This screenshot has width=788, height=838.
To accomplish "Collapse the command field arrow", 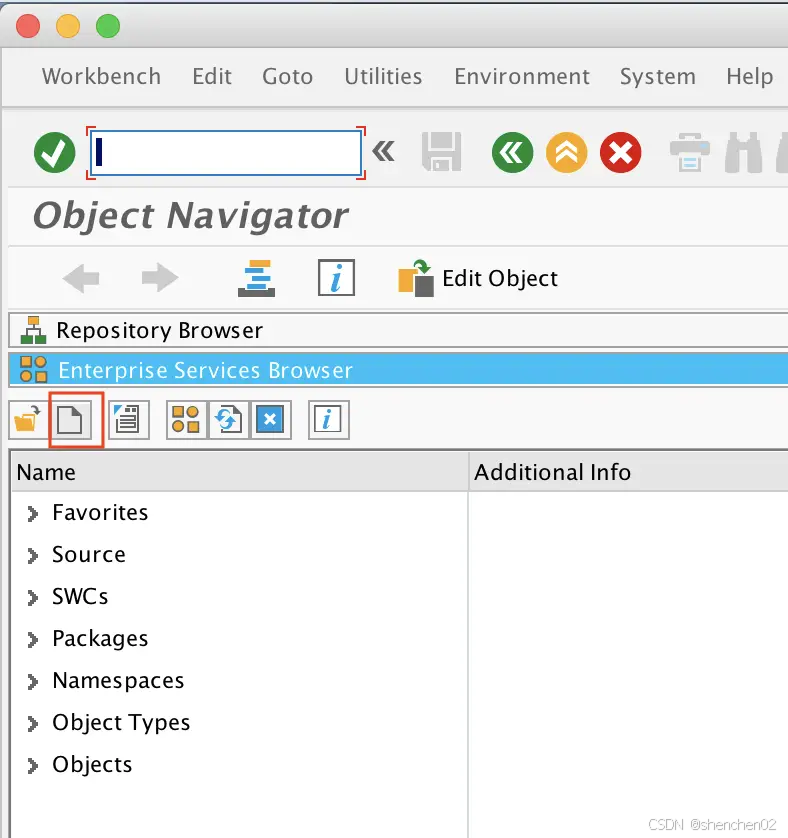I will coord(383,151).
